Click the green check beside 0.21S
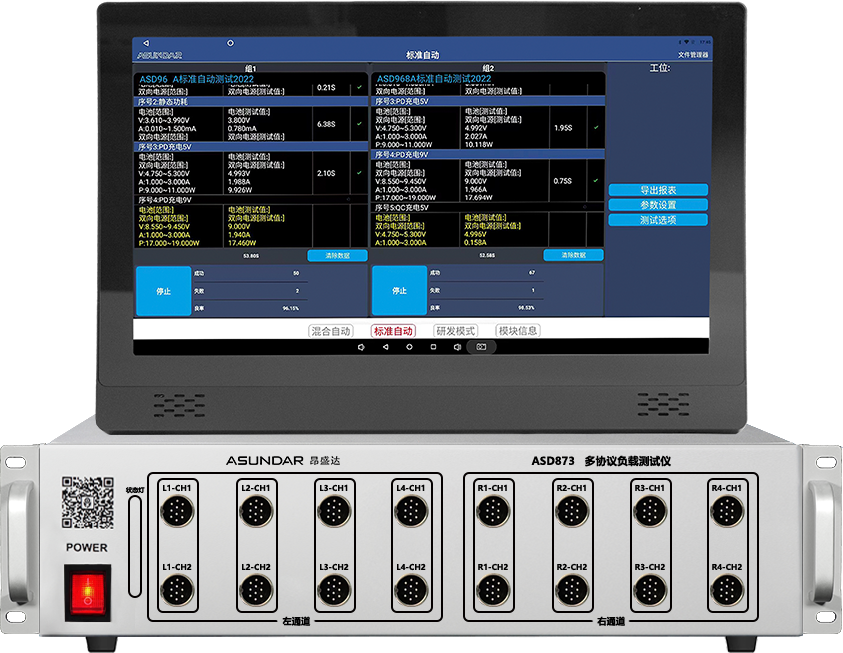This screenshot has height=653, width=843. point(359,87)
